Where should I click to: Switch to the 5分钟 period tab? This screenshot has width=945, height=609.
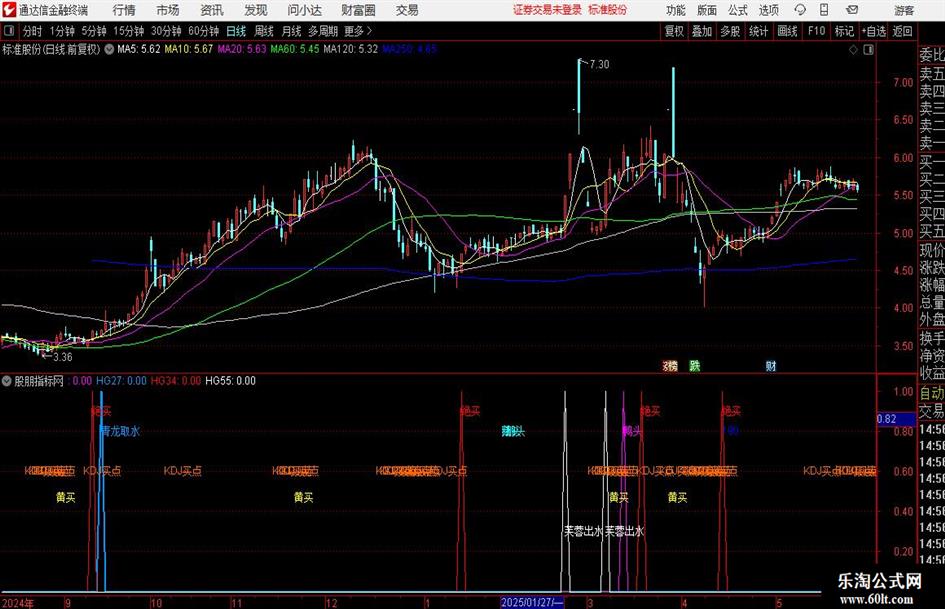tap(94, 31)
